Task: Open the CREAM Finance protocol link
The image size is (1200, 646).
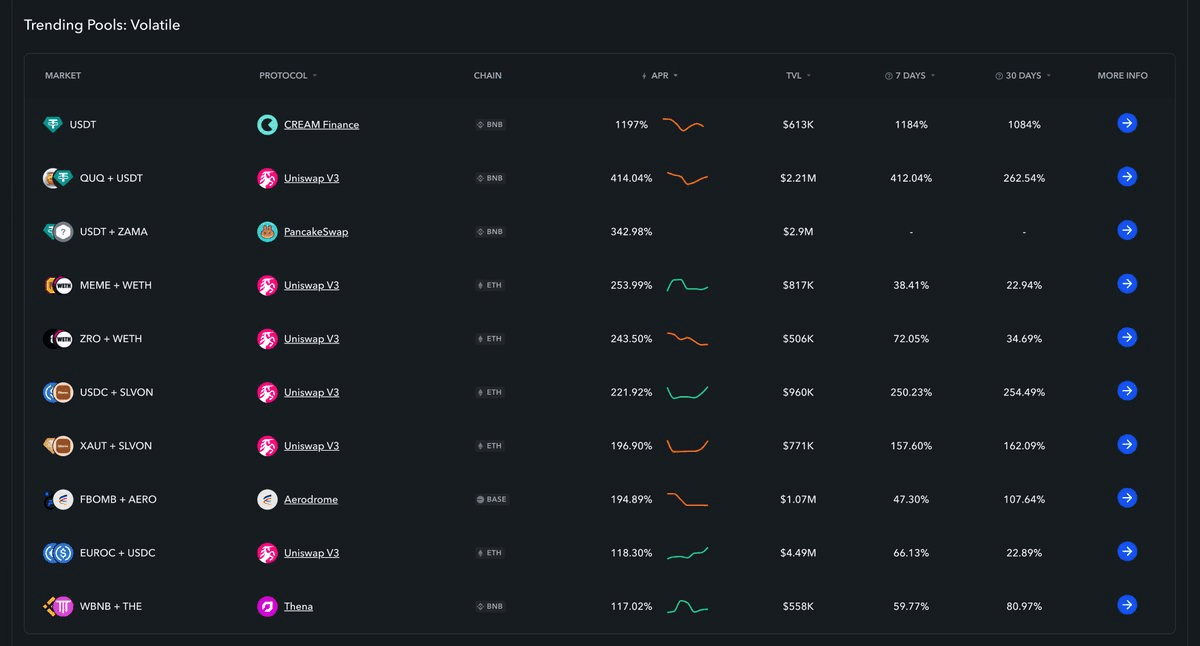Action: (x=321, y=125)
